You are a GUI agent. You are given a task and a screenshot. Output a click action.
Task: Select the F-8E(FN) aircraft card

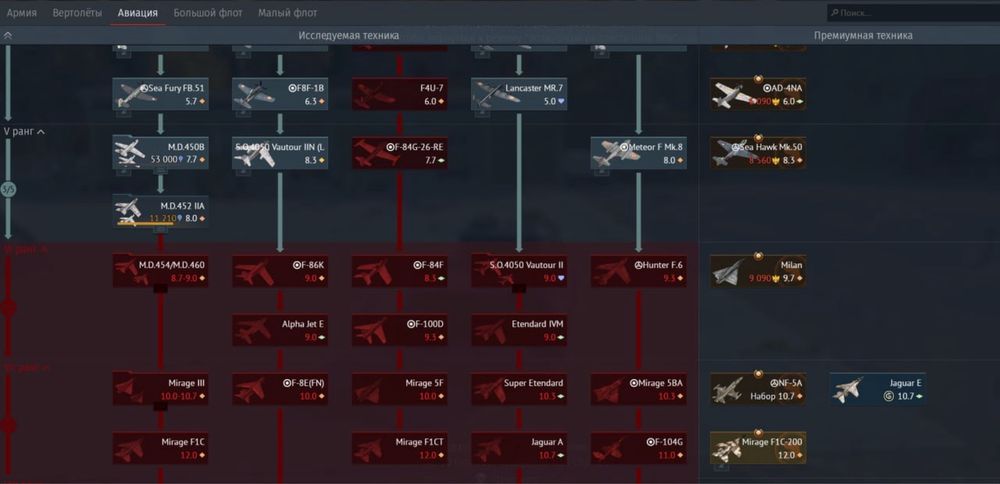[x=280, y=388]
